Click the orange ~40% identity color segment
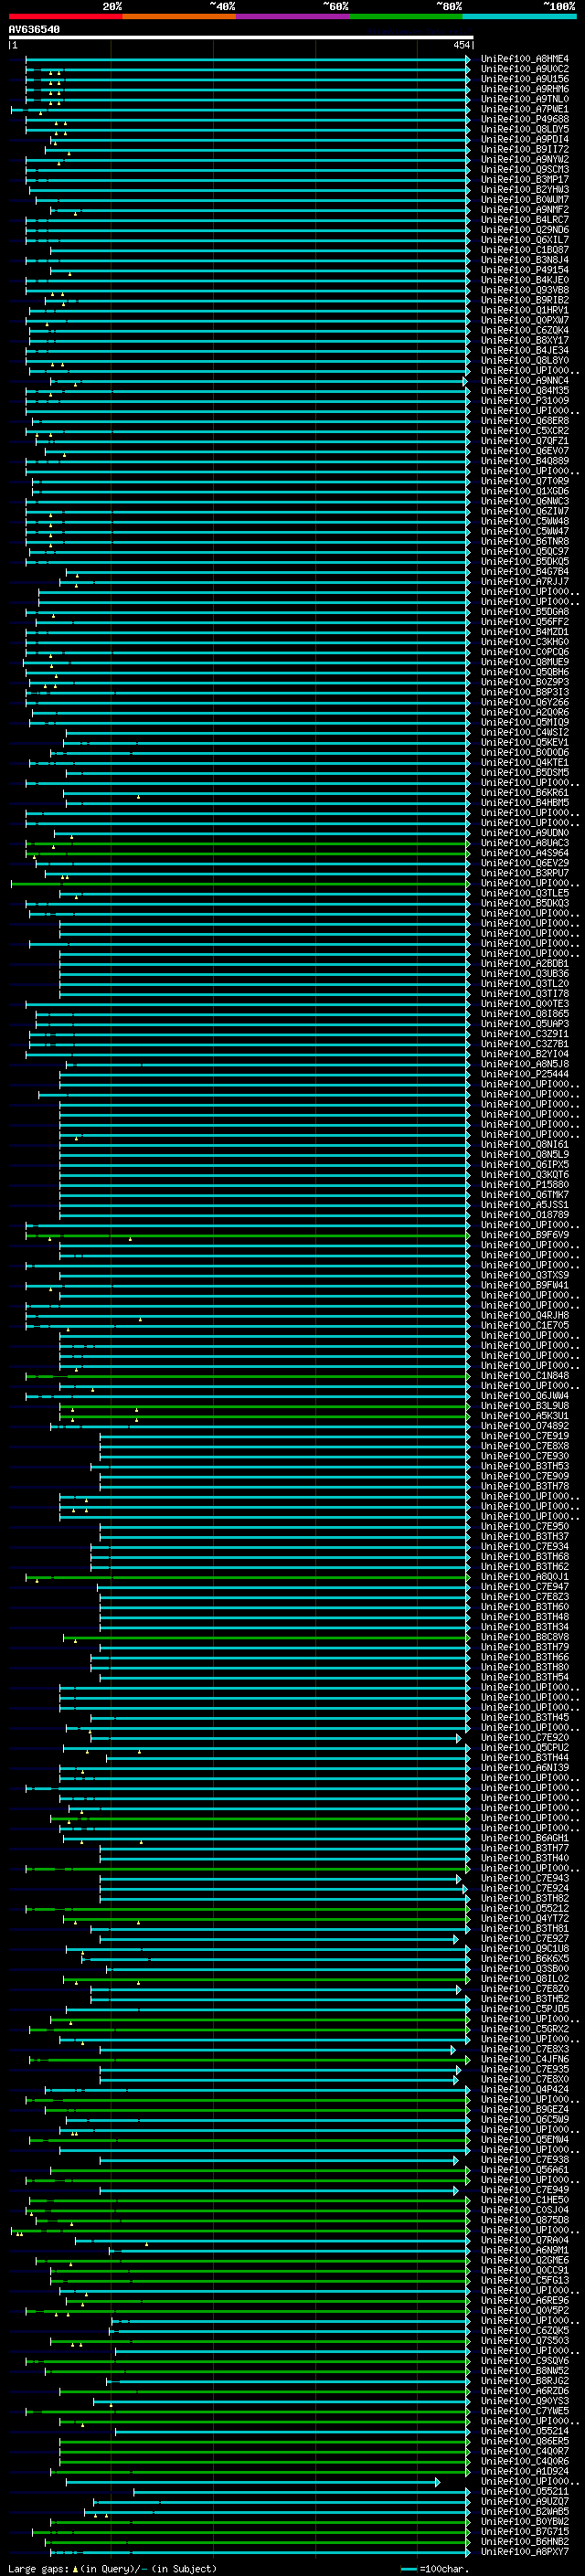Viewport: 585px width, 2576px height. tap(179, 16)
